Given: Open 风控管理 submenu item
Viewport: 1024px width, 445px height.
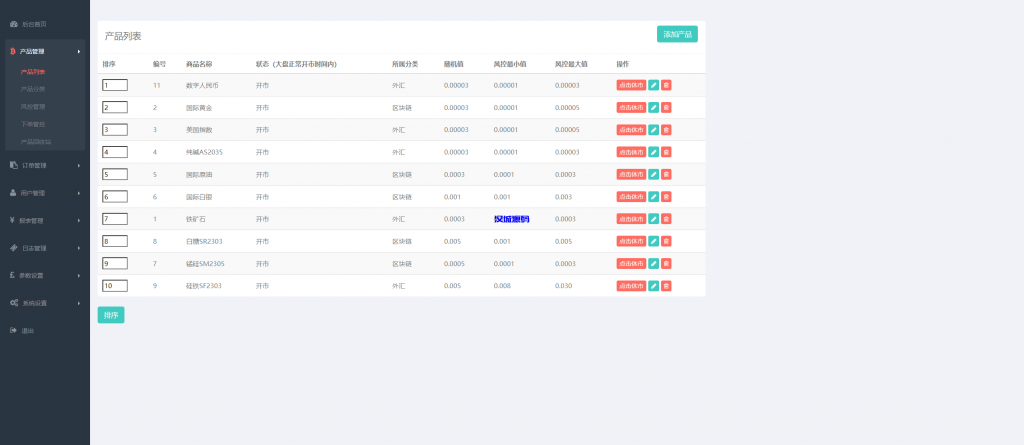Looking at the screenshot, I should click(33, 106).
